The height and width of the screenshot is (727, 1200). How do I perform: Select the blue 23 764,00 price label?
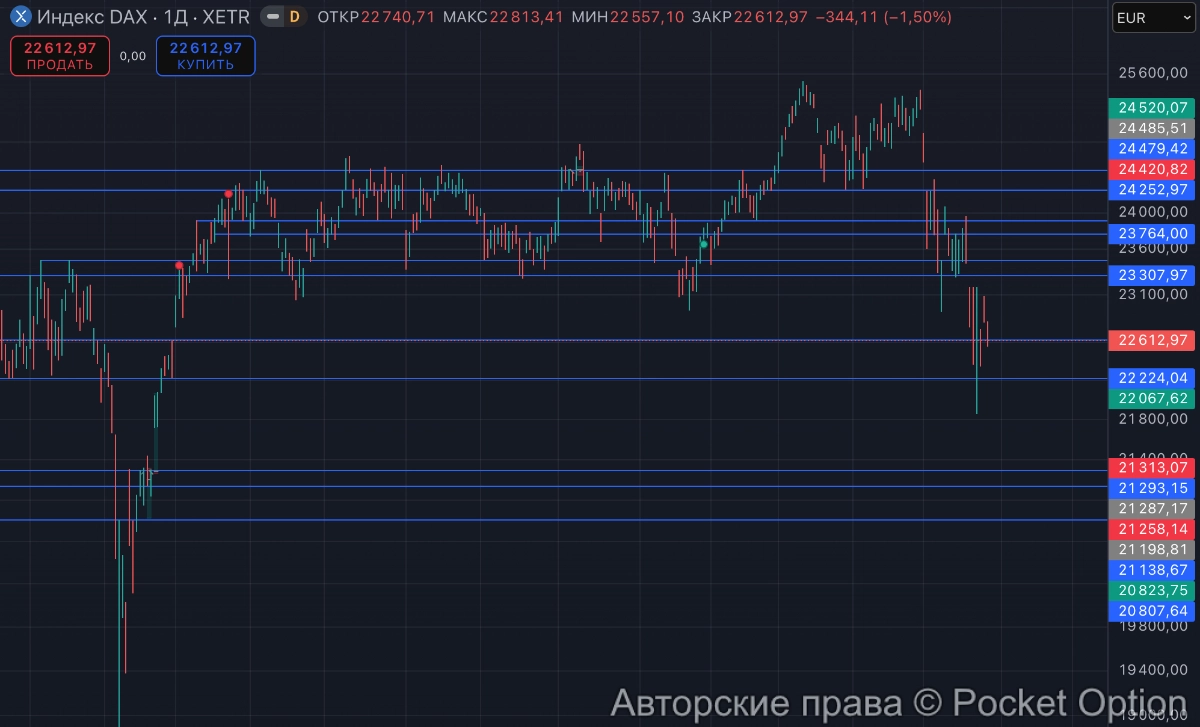1153,233
